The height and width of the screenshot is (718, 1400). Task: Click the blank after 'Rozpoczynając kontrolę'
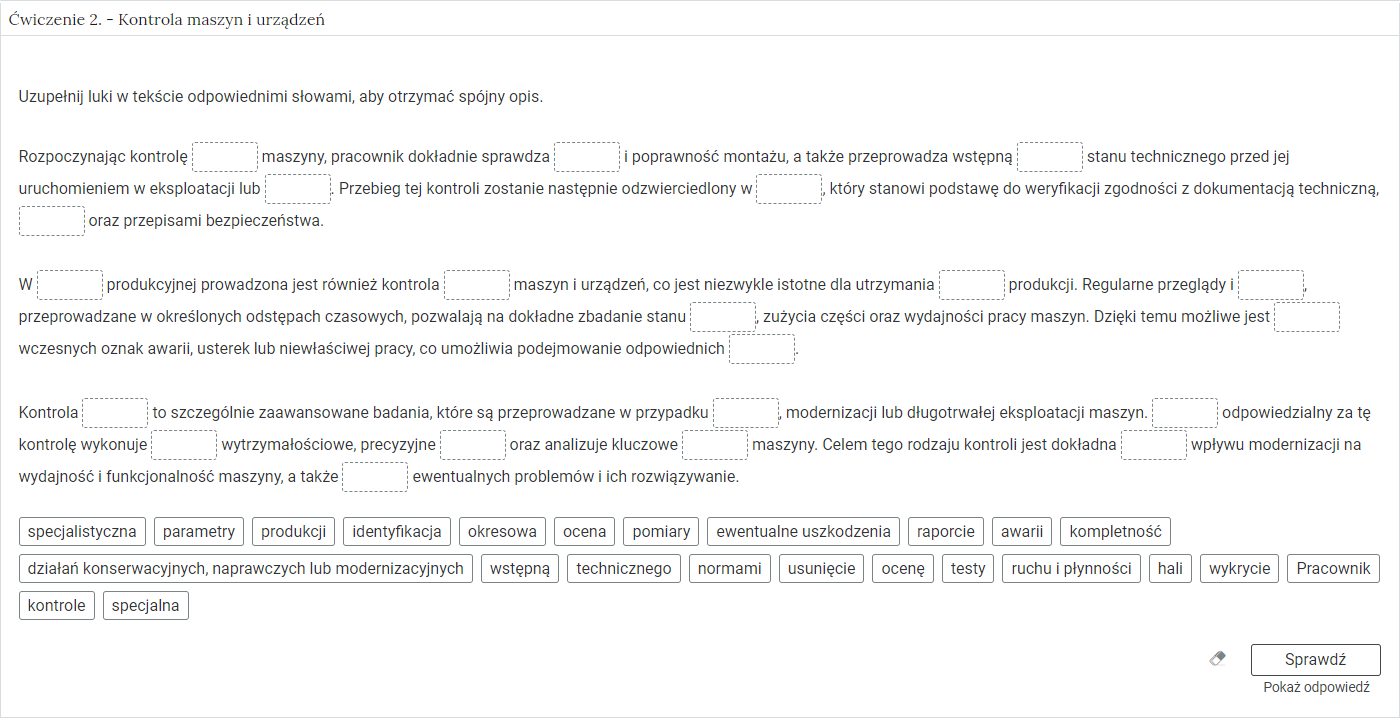(225, 157)
